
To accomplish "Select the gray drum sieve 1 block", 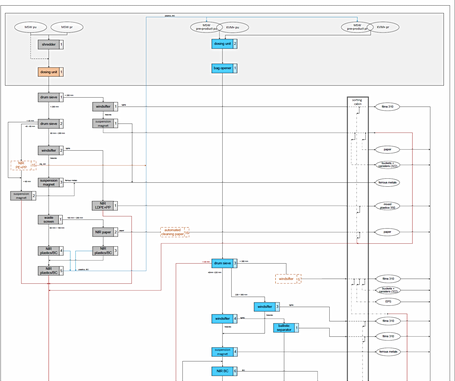I will [x=51, y=97].
